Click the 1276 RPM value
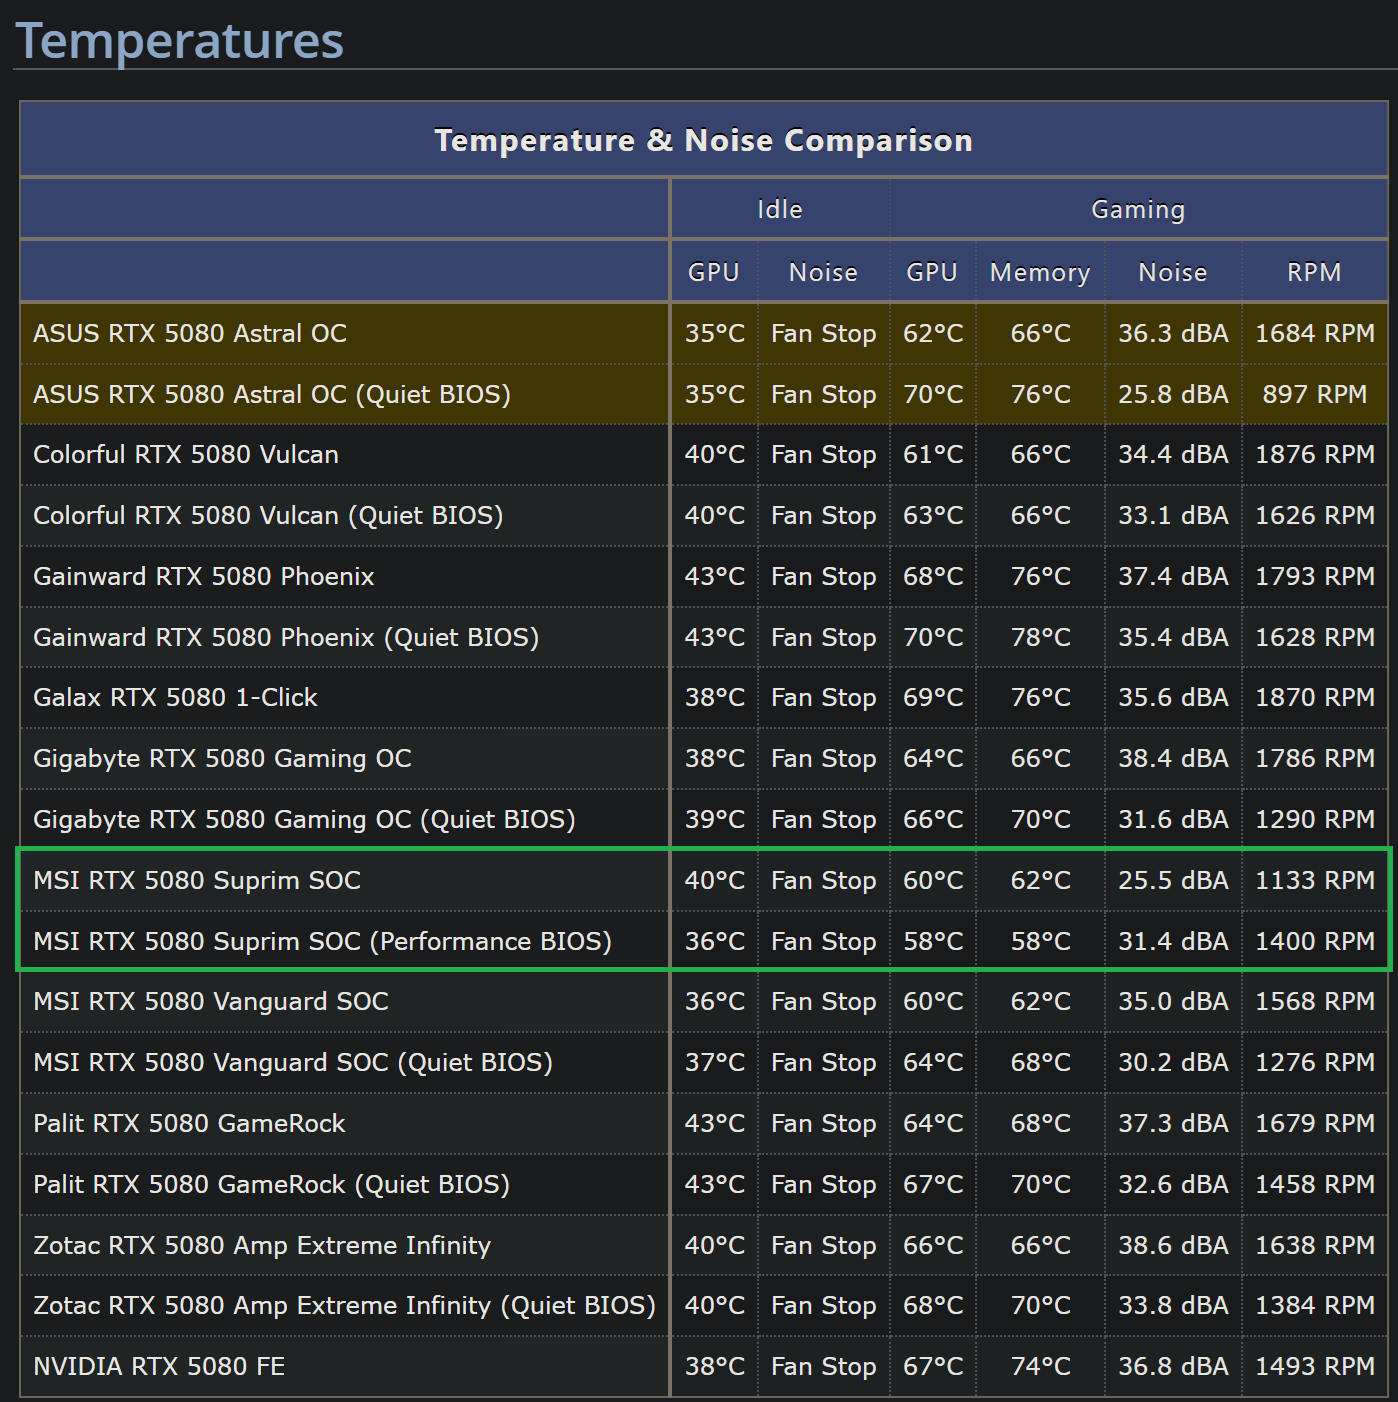 pyautogui.click(x=1314, y=1062)
